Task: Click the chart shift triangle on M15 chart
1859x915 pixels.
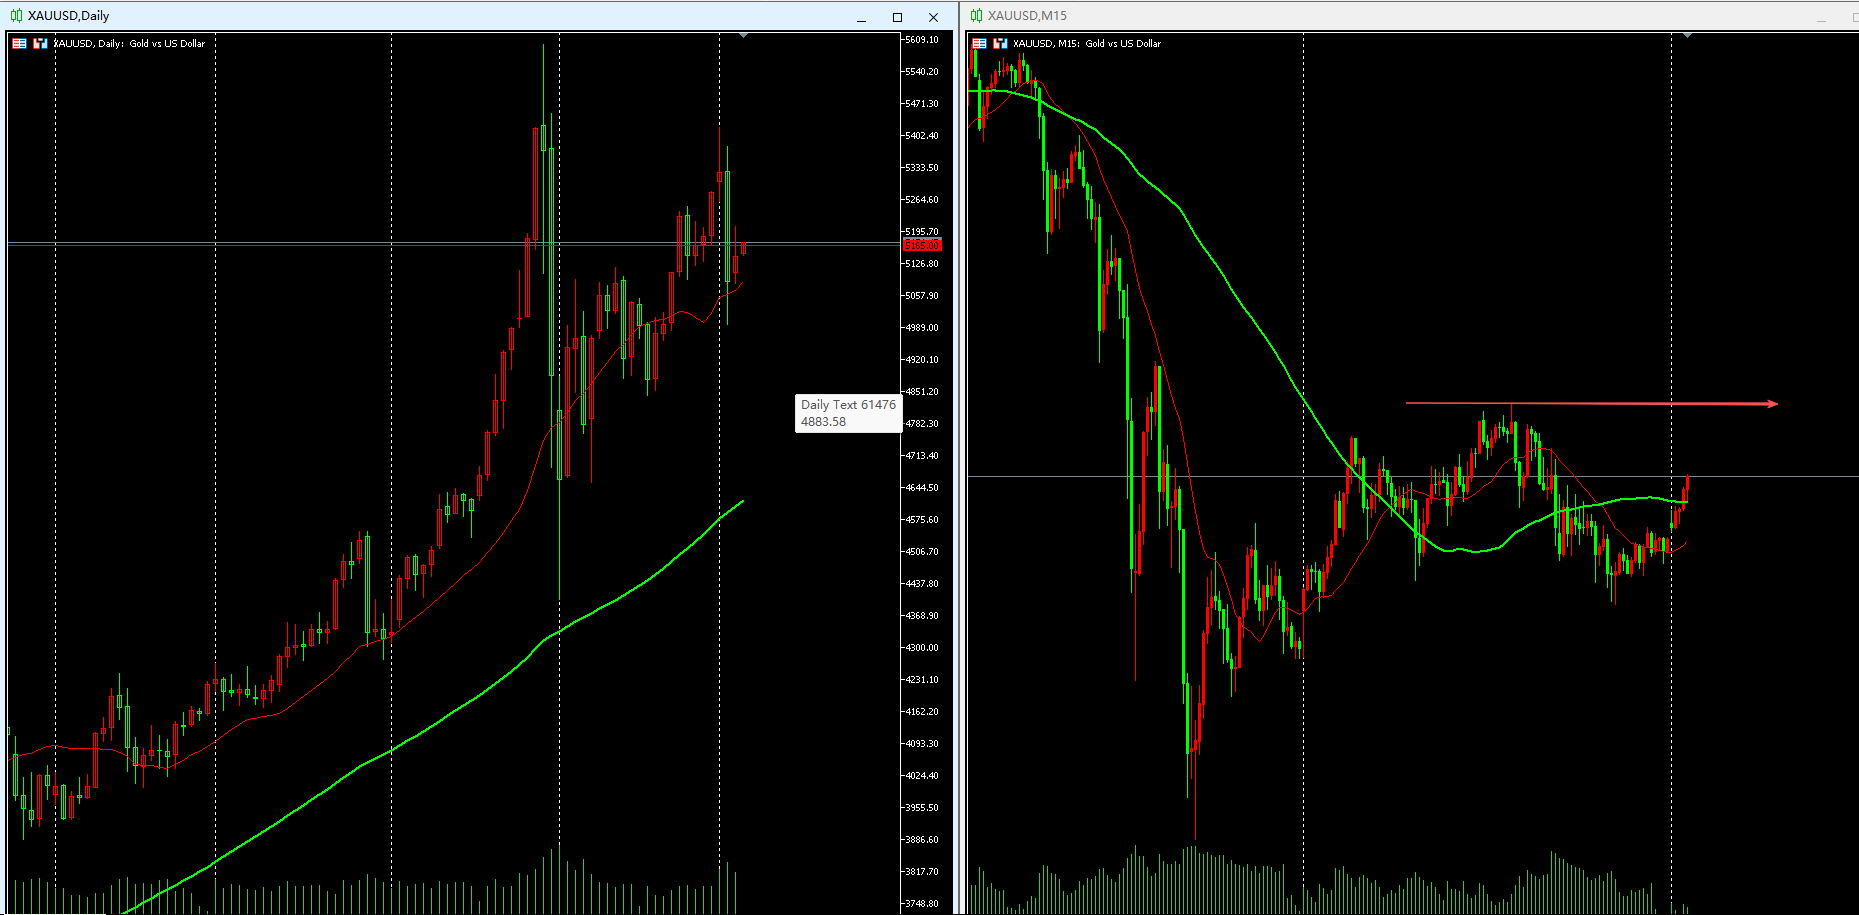Action: [1688, 36]
